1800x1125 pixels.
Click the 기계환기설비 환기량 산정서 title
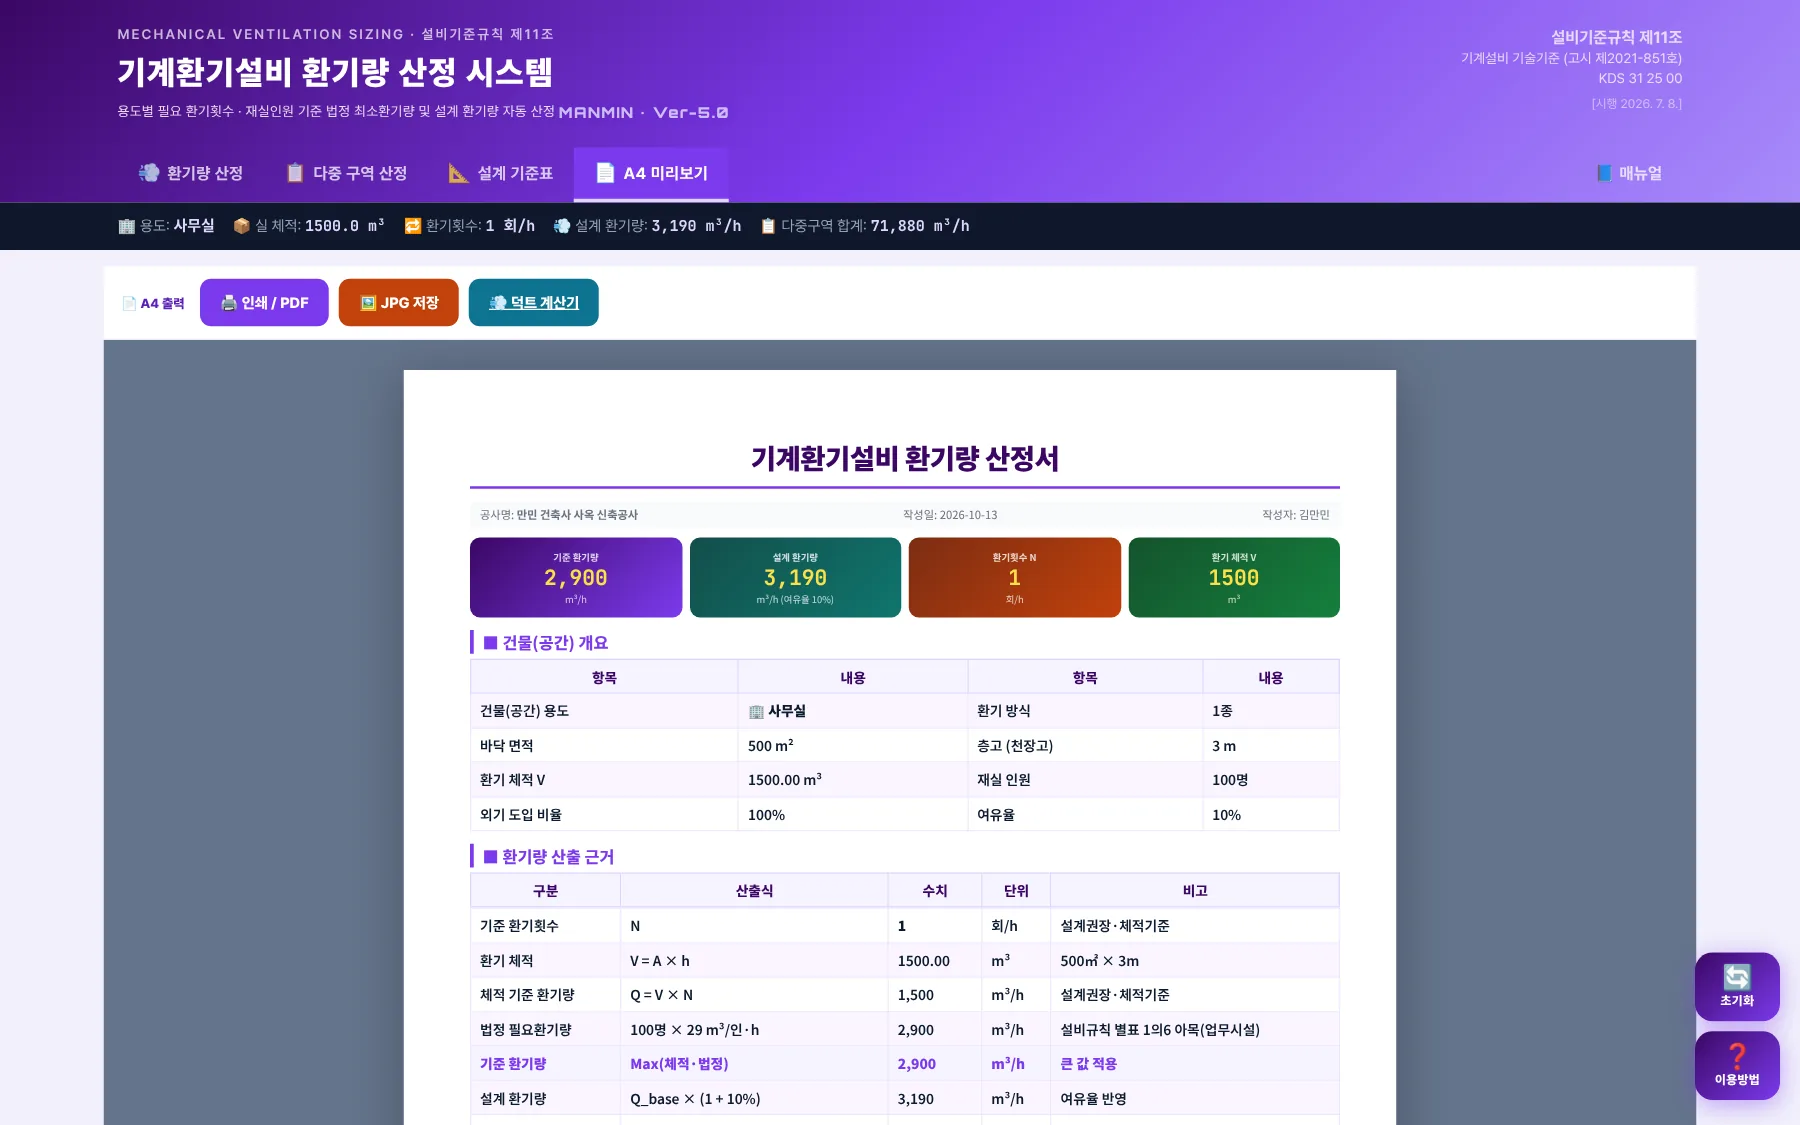click(905, 458)
